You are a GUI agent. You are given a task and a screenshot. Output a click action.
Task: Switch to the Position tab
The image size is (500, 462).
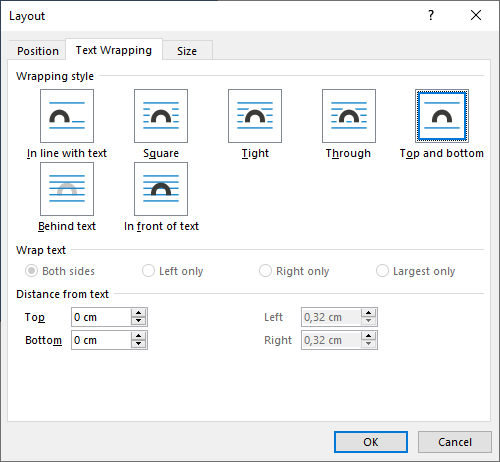click(x=38, y=51)
